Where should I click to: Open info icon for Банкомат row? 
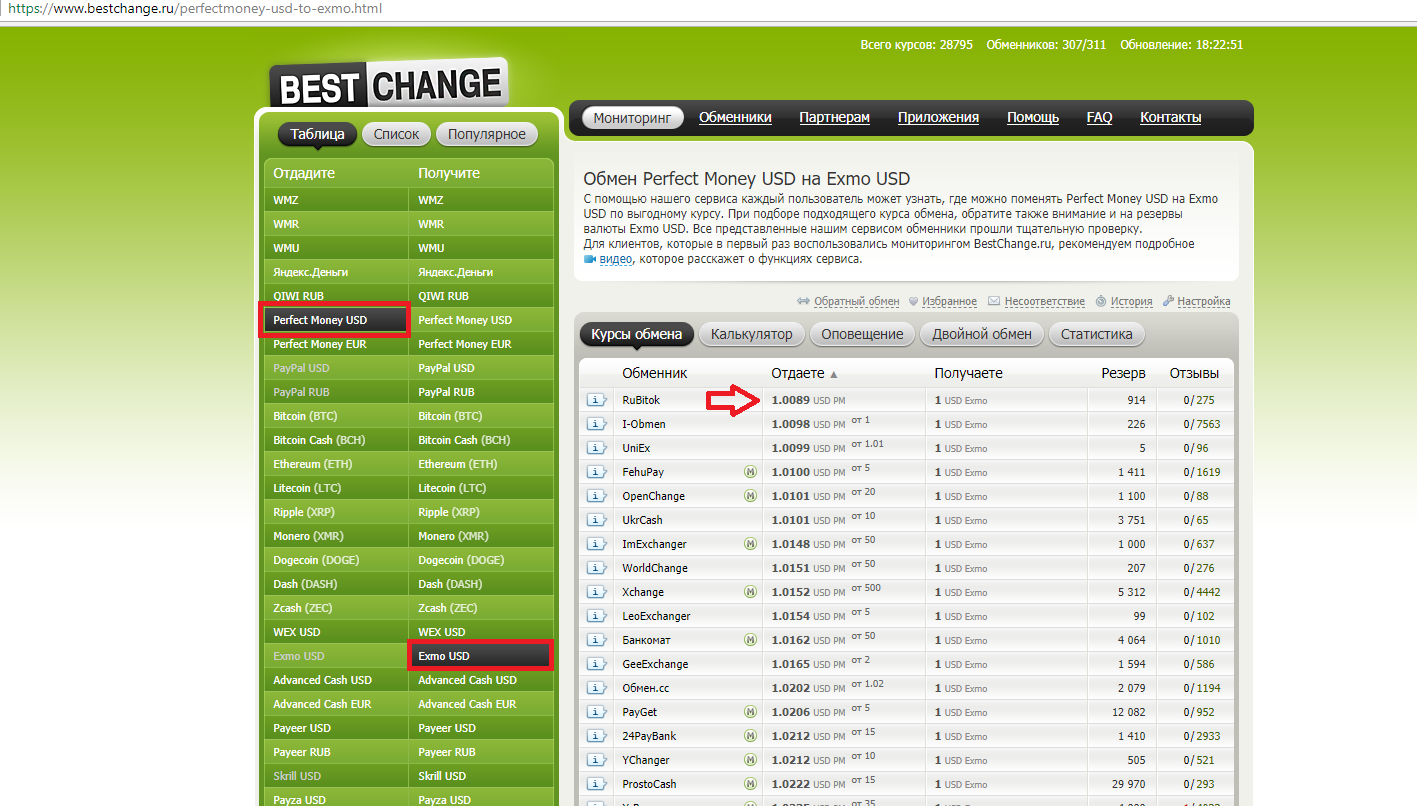pos(597,640)
